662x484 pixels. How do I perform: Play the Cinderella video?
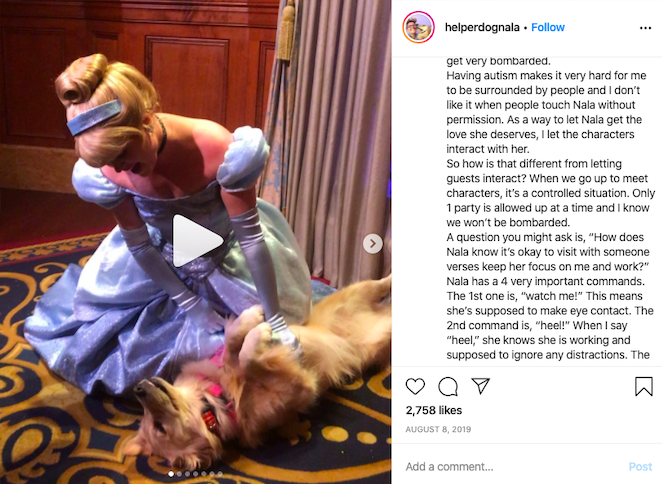(197, 241)
